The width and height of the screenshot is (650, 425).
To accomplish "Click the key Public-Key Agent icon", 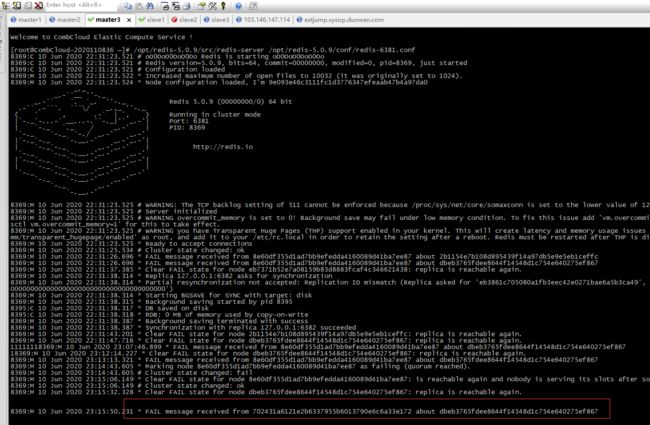I will tap(223, 6).
